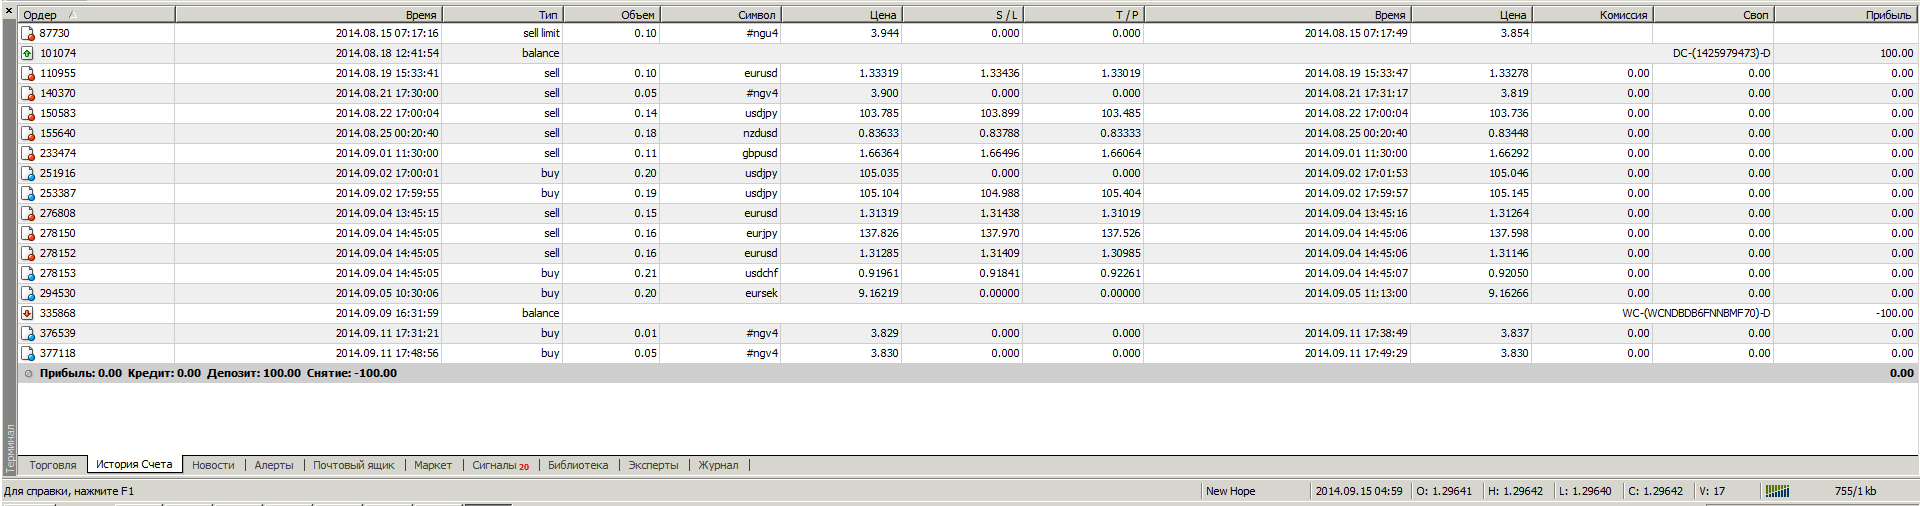Click the order icon for order 233474
This screenshot has width=1920, height=506.
[28, 153]
